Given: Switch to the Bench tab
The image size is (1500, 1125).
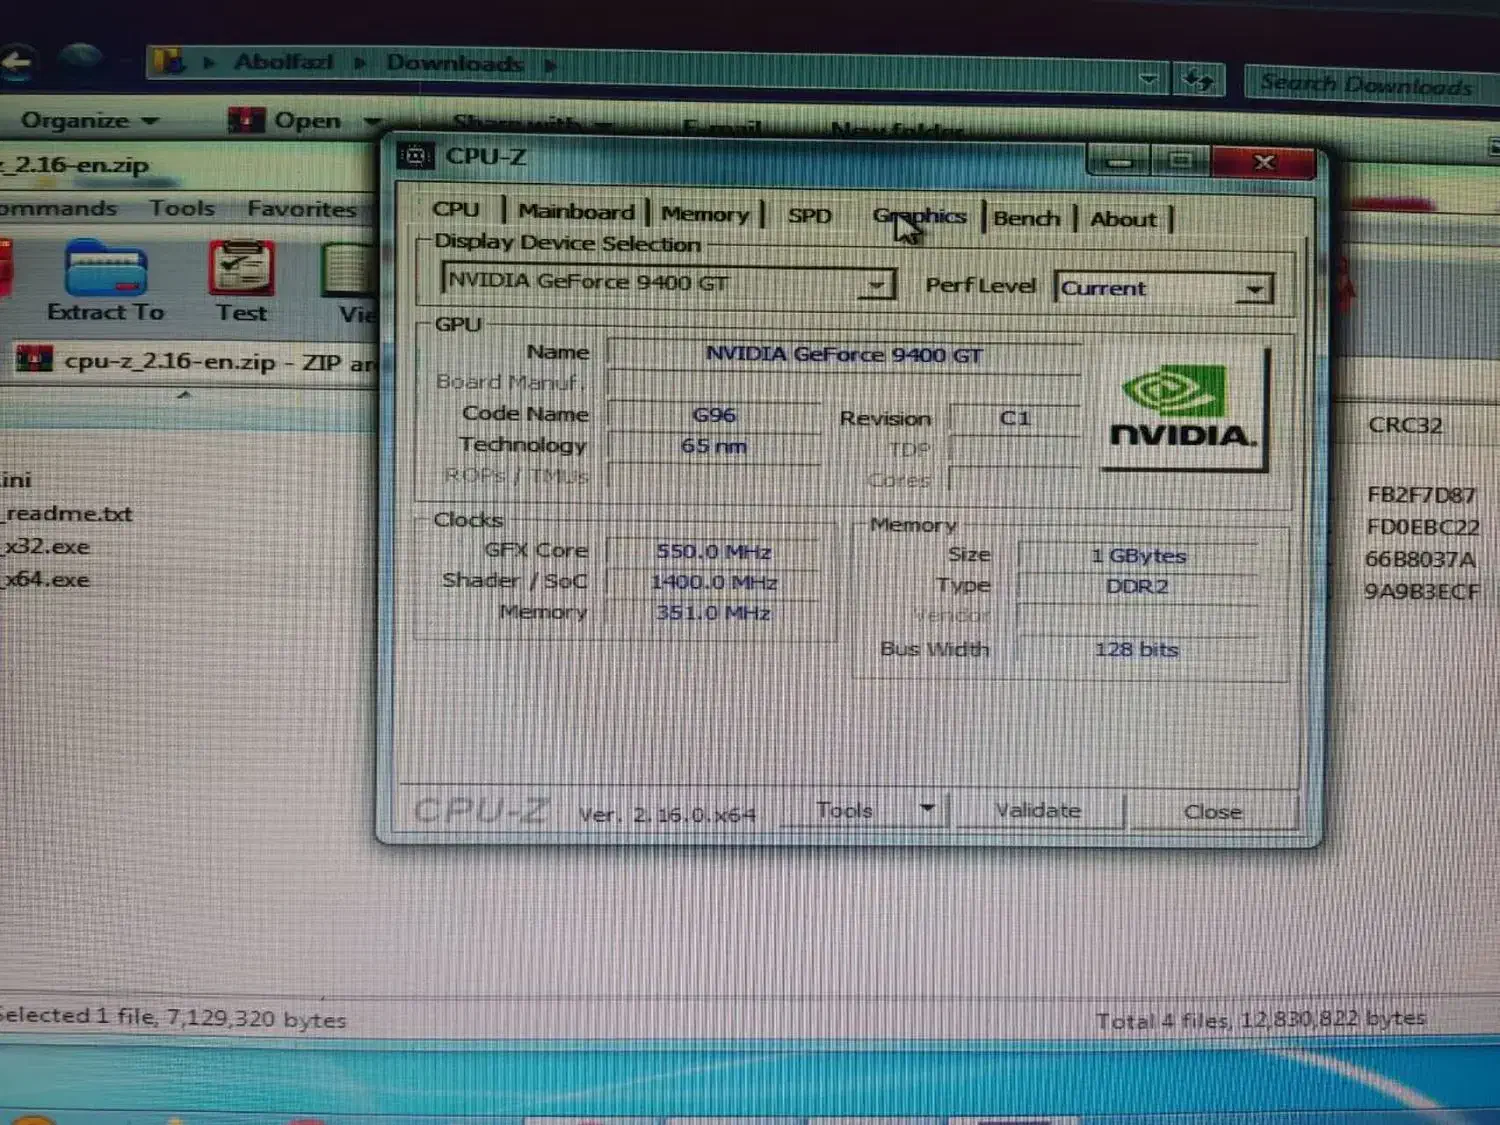Looking at the screenshot, I should pyautogui.click(x=1026, y=218).
